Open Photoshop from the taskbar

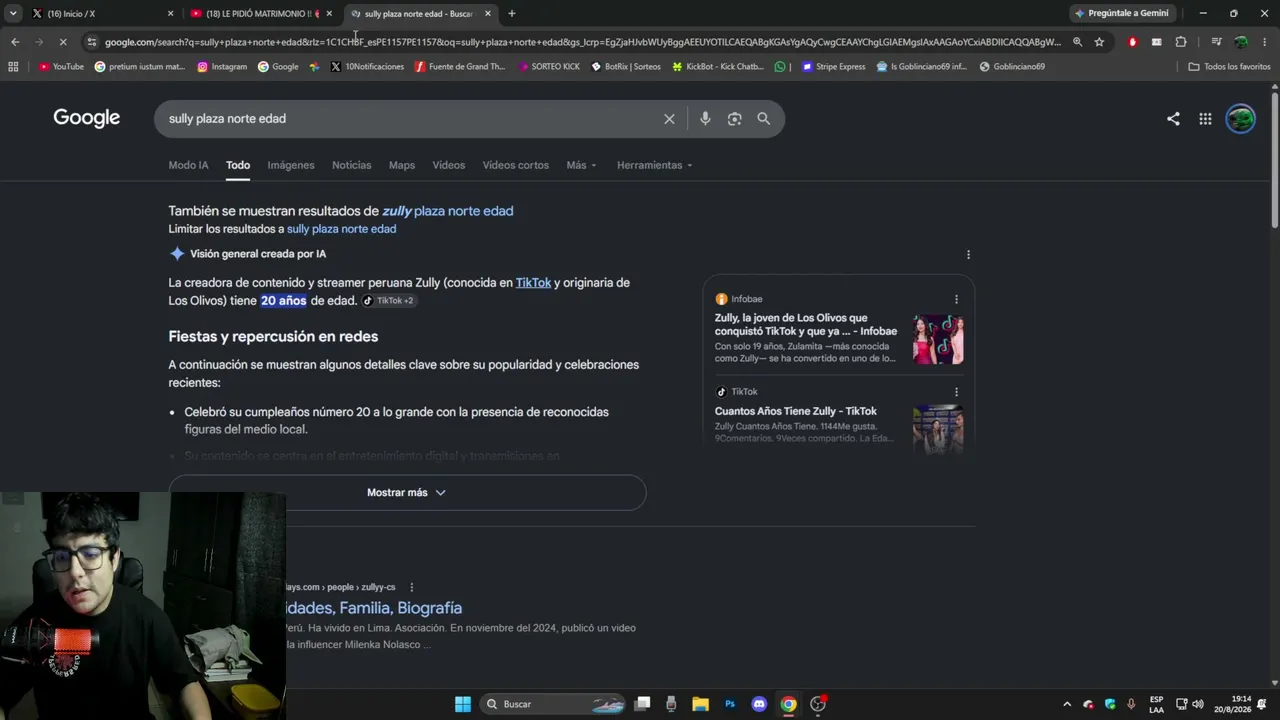tap(730, 704)
